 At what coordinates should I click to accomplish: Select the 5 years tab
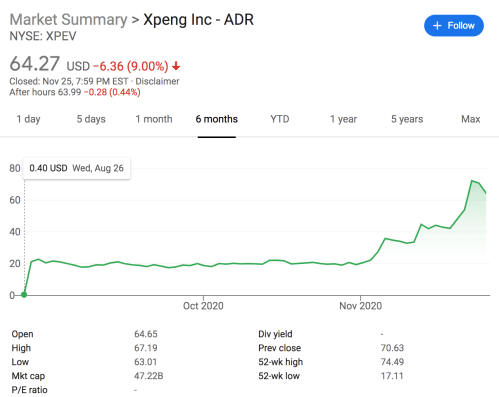click(407, 119)
